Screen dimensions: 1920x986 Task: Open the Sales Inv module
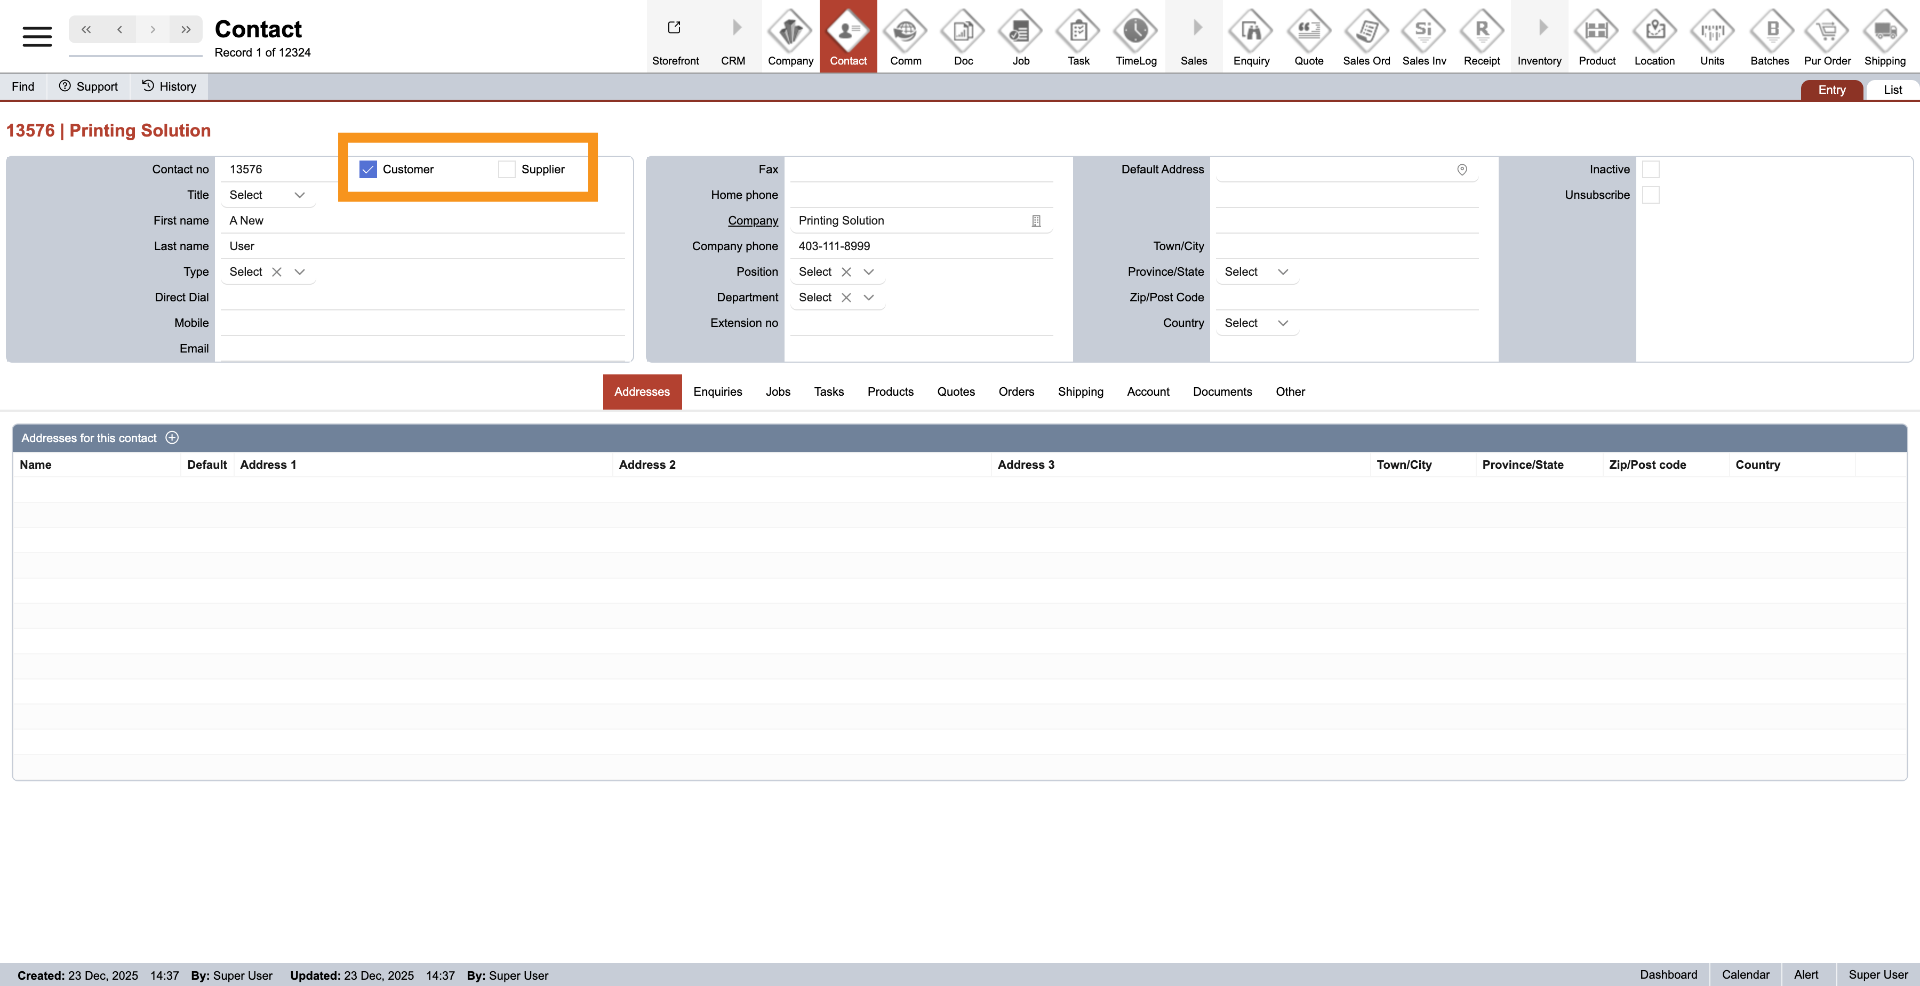point(1424,37)
